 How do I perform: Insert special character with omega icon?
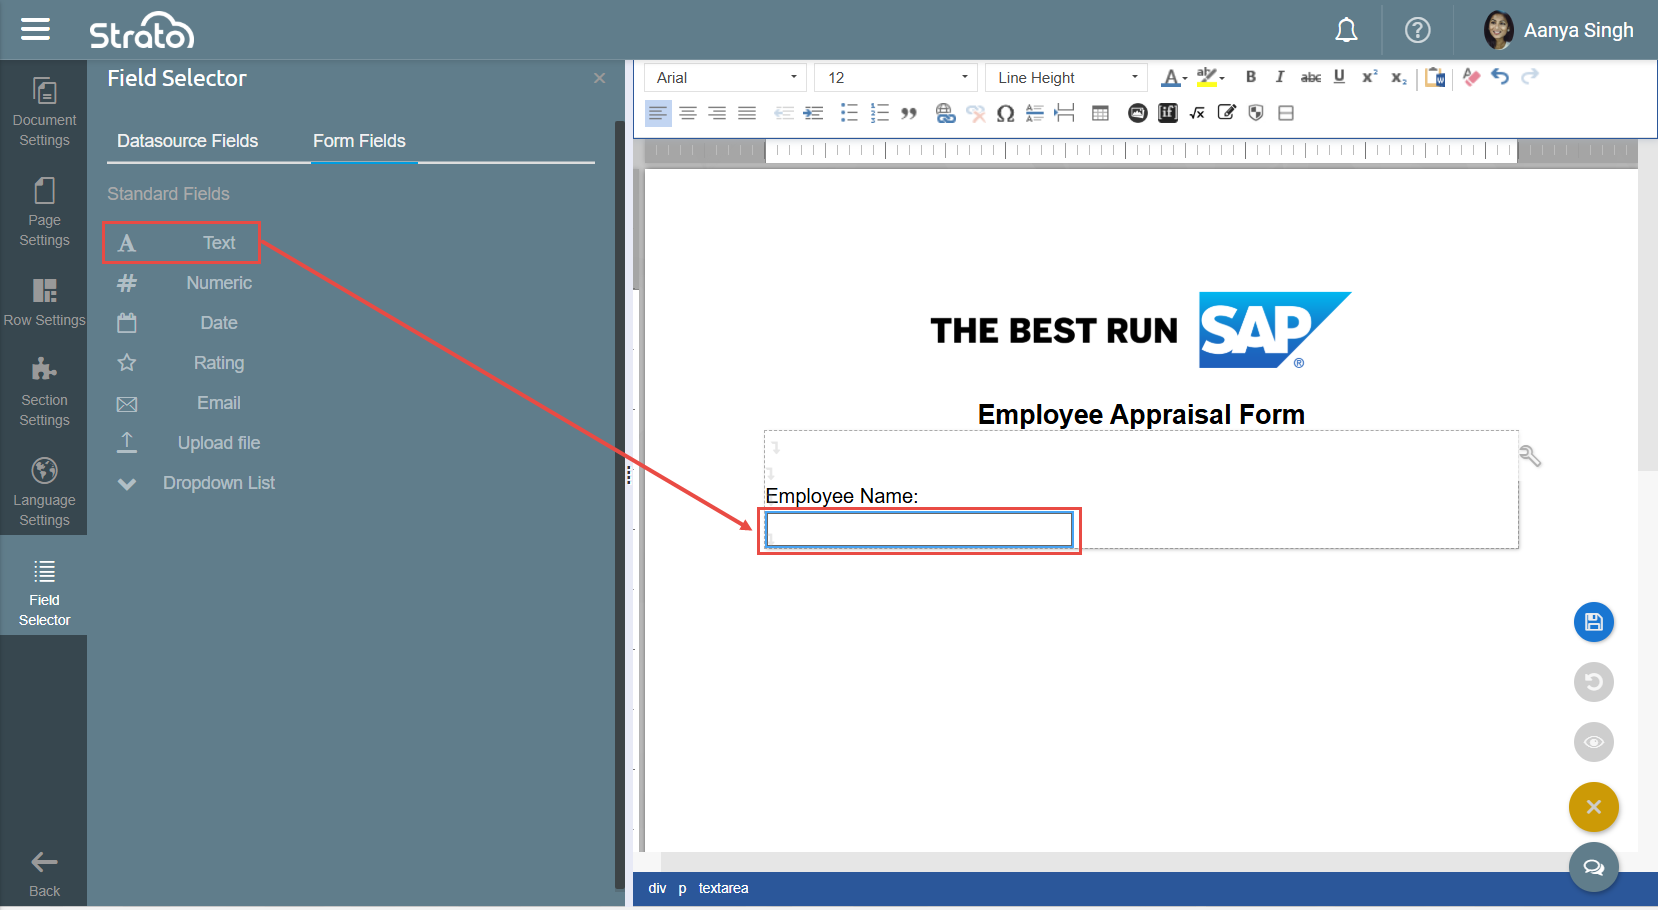click(1006, 113)
